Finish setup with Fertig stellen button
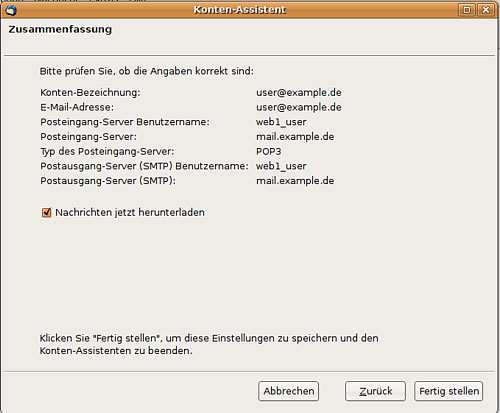 pos(449,391)
